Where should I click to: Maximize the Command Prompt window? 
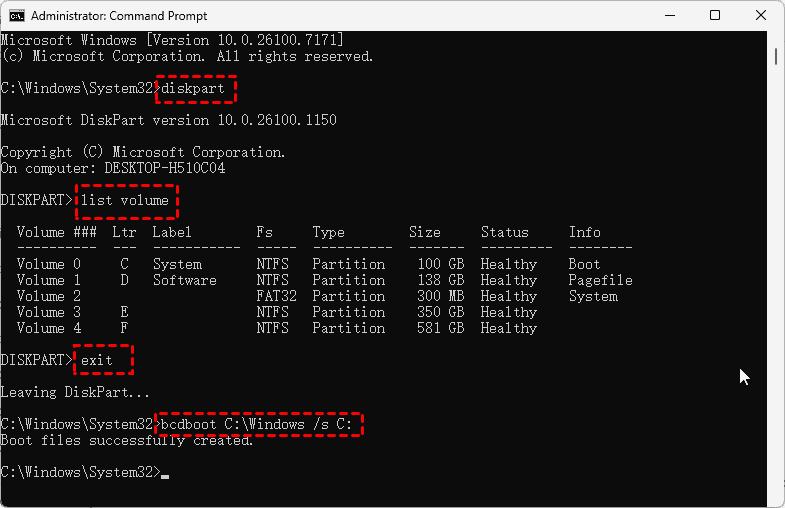(715, 16)
